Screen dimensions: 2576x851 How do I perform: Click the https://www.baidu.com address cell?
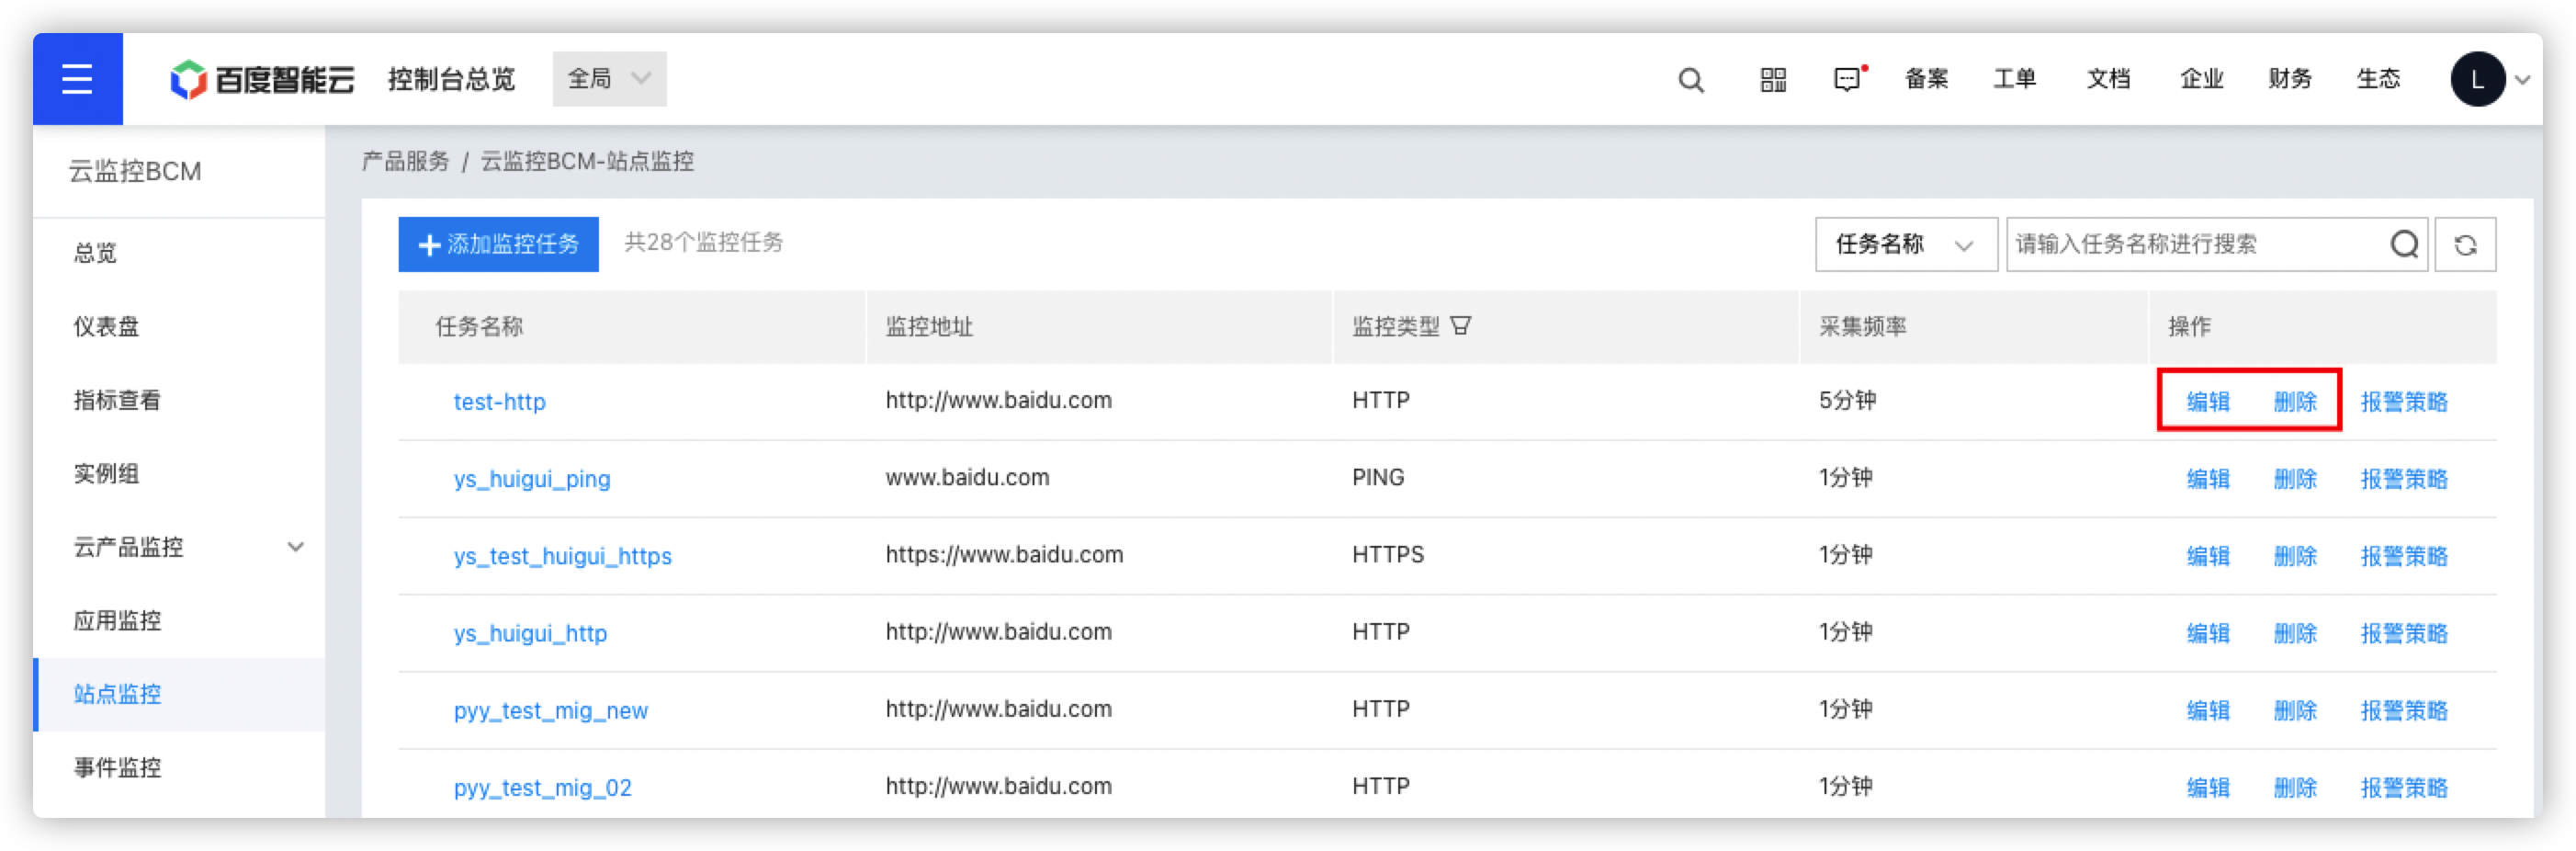pyautogui.click(x=1004, y=554)
